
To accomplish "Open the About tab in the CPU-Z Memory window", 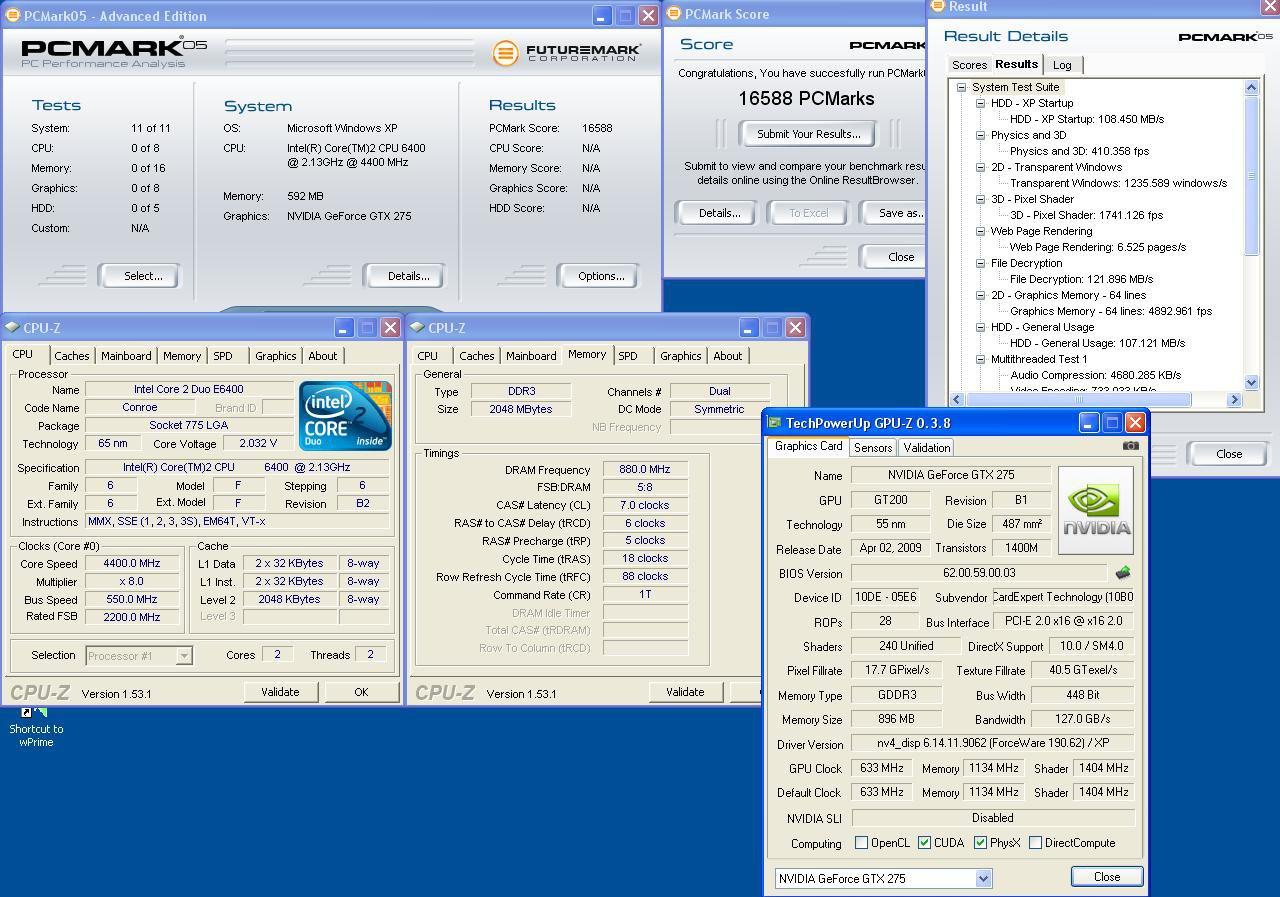I will (727, 356).
